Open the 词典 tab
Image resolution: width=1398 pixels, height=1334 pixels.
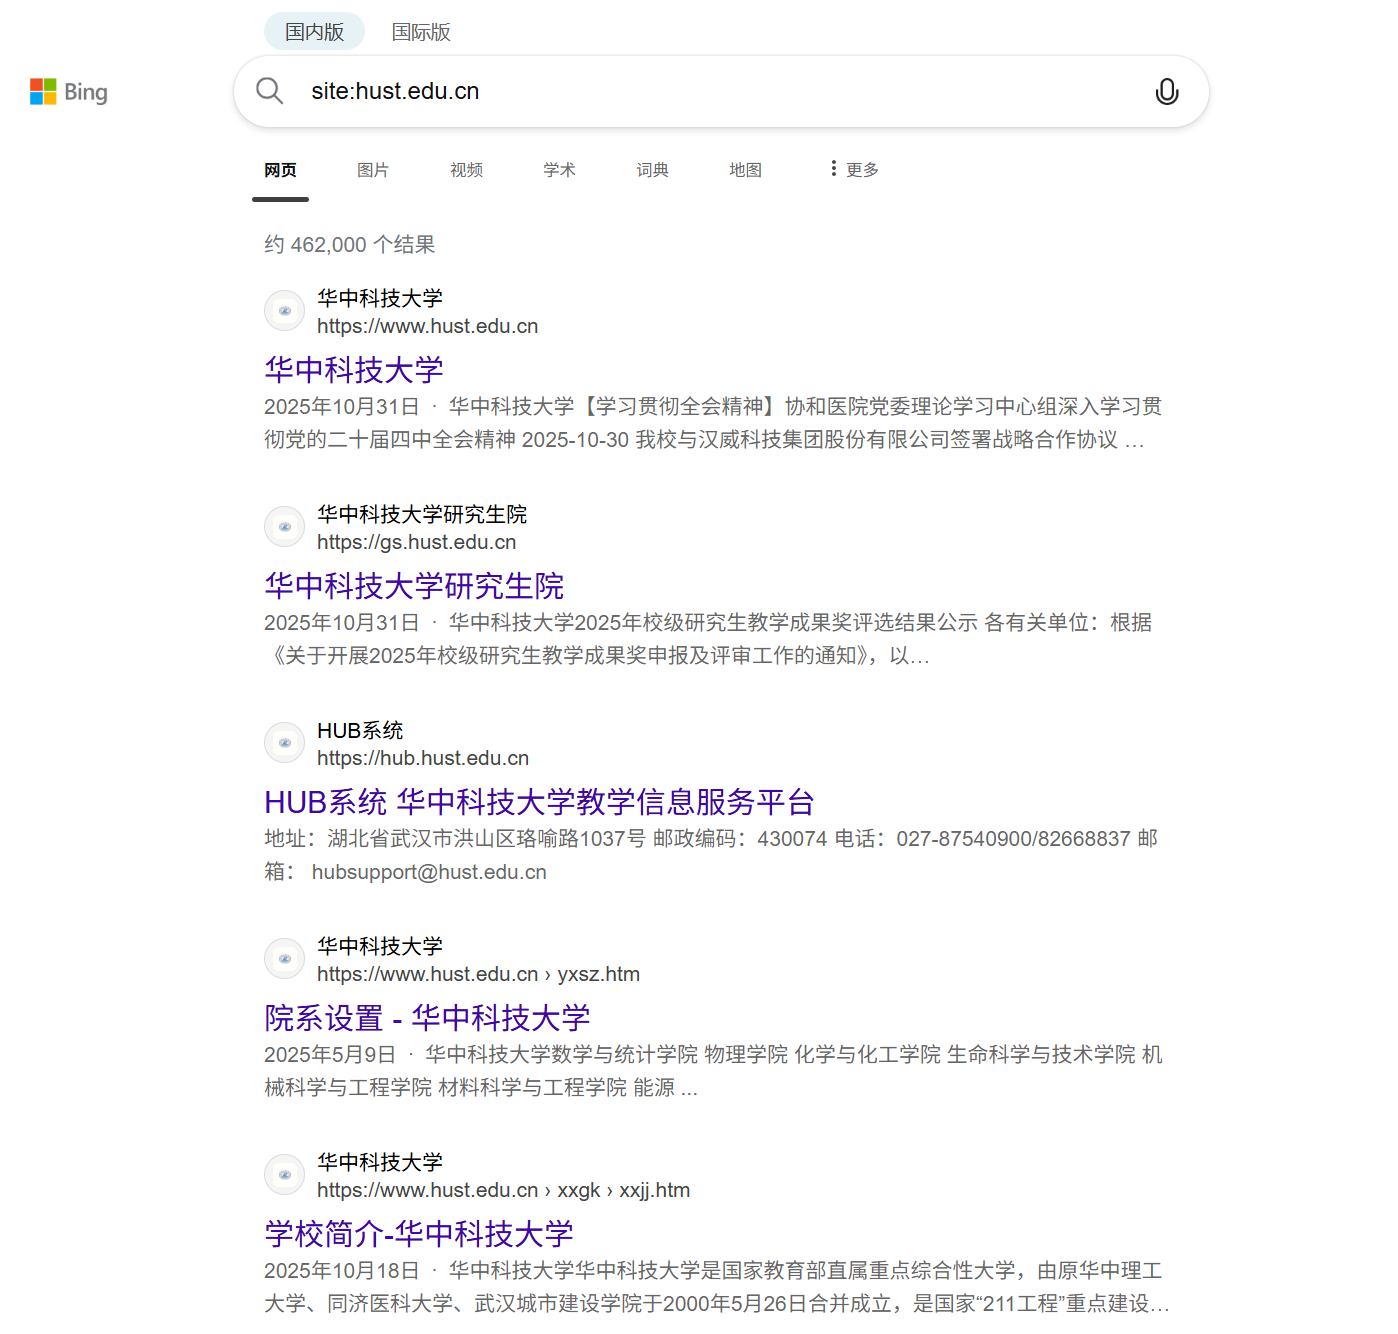[652, 170]
